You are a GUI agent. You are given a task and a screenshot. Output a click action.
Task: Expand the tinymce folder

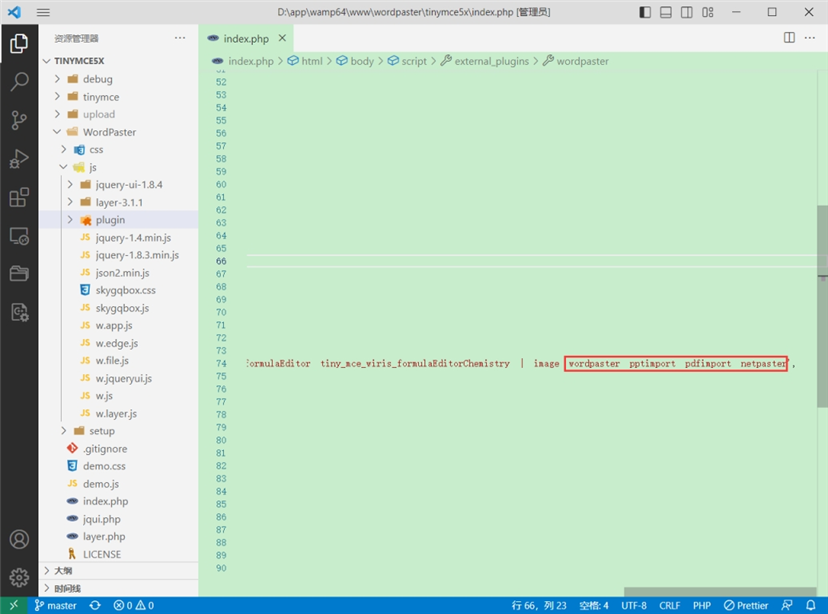(119, 97)
